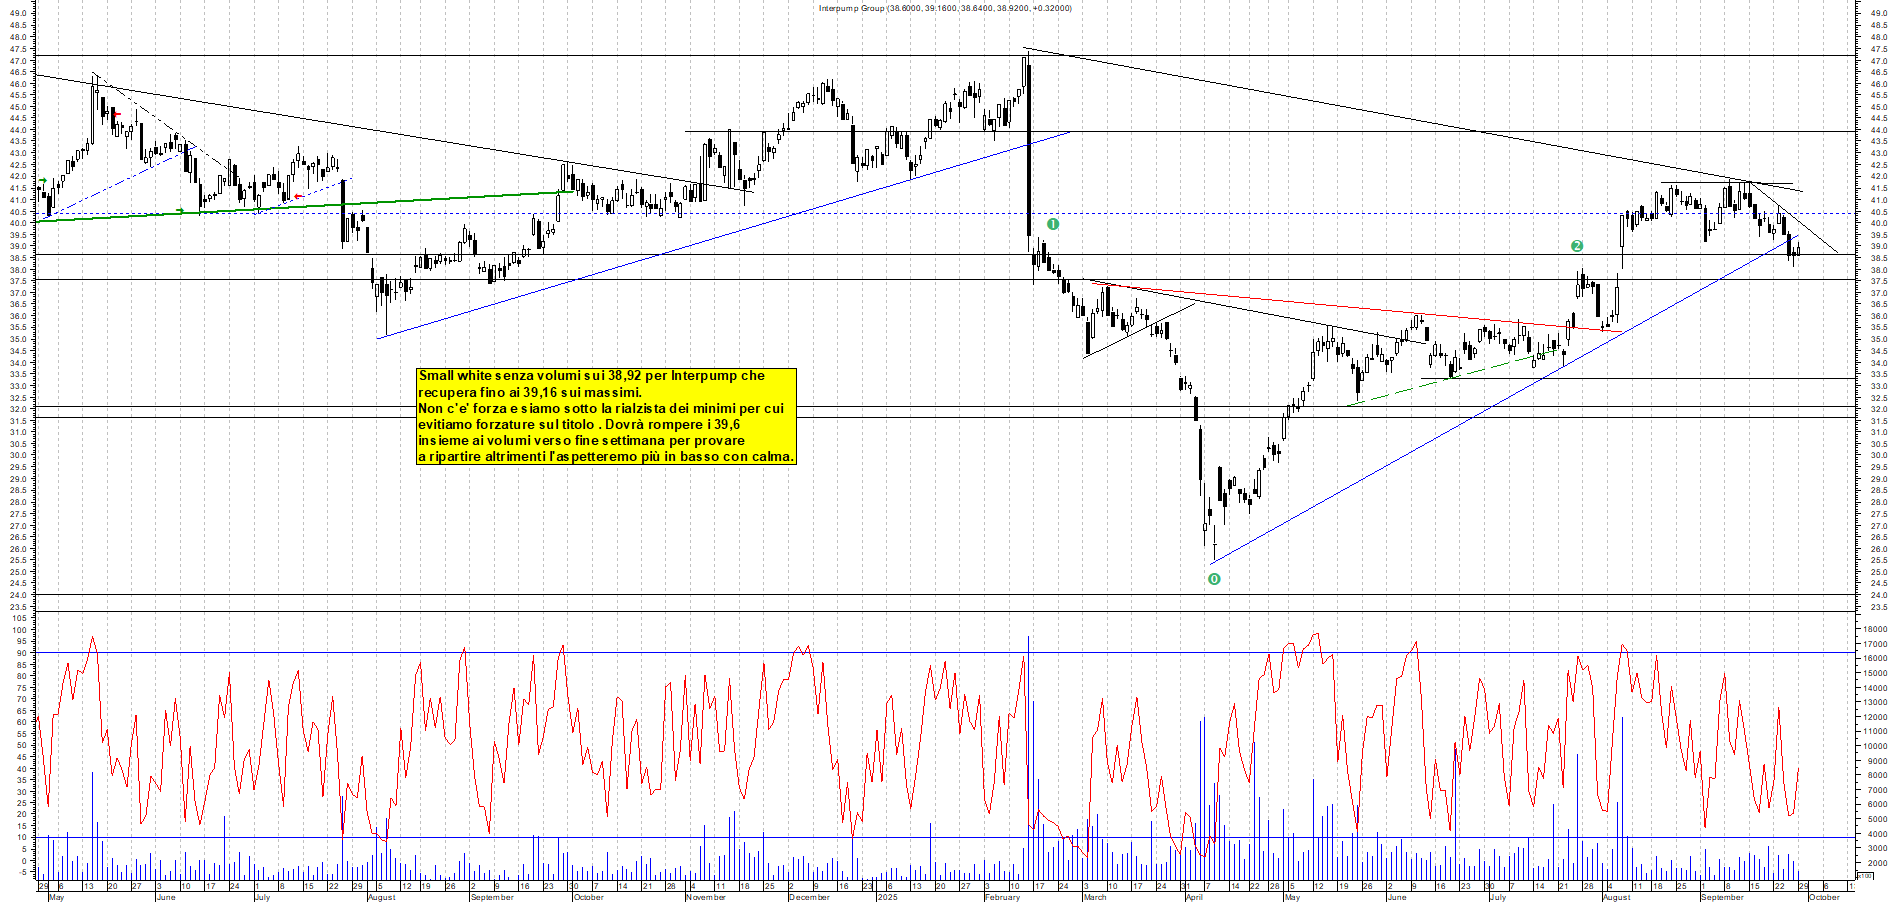Select the green arrow on the thick green trendline
The height and width of the screenshot is (902, 1890).
(x=180, y=211)
